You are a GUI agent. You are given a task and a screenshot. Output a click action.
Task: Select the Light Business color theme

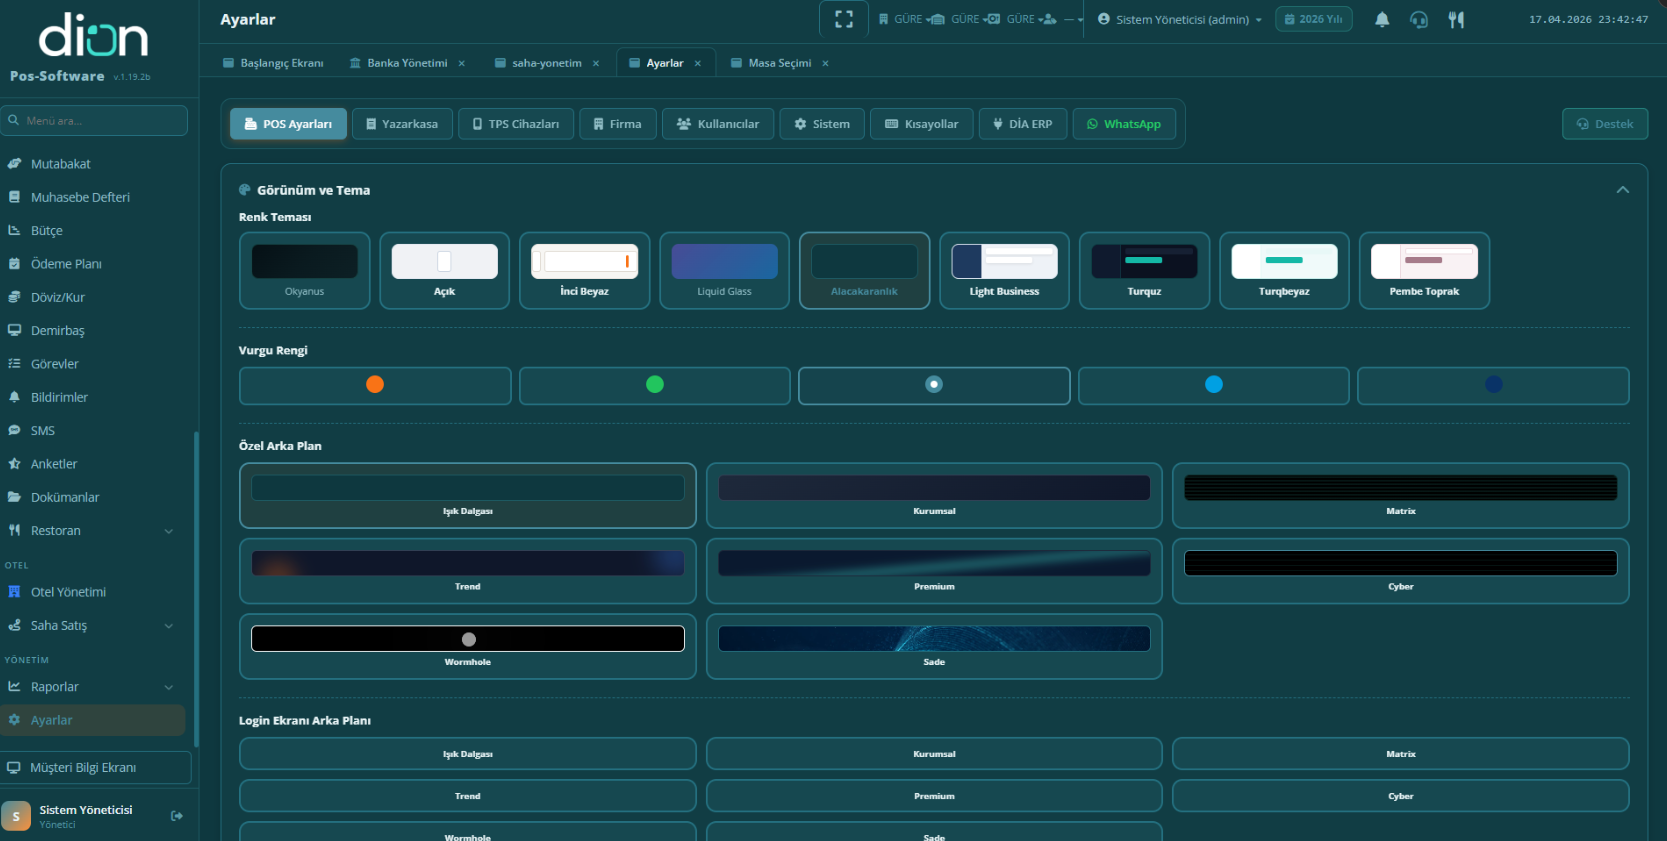[x=1005, y=271]
